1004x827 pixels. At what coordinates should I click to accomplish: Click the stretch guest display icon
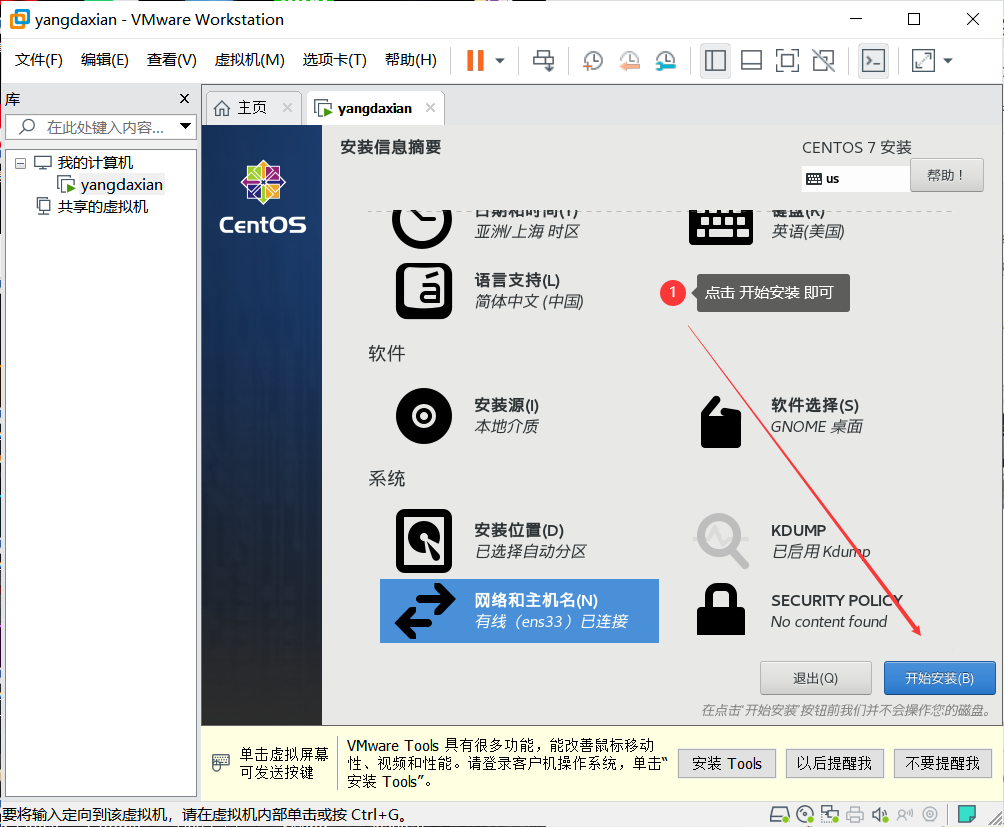(923, 61)
